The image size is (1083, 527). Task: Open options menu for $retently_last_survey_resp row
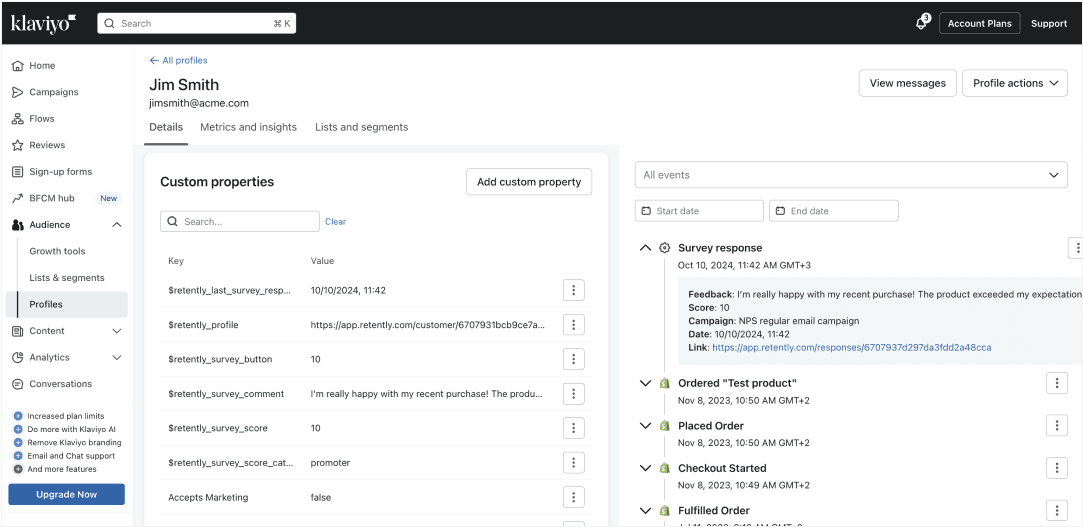(573, 290)
